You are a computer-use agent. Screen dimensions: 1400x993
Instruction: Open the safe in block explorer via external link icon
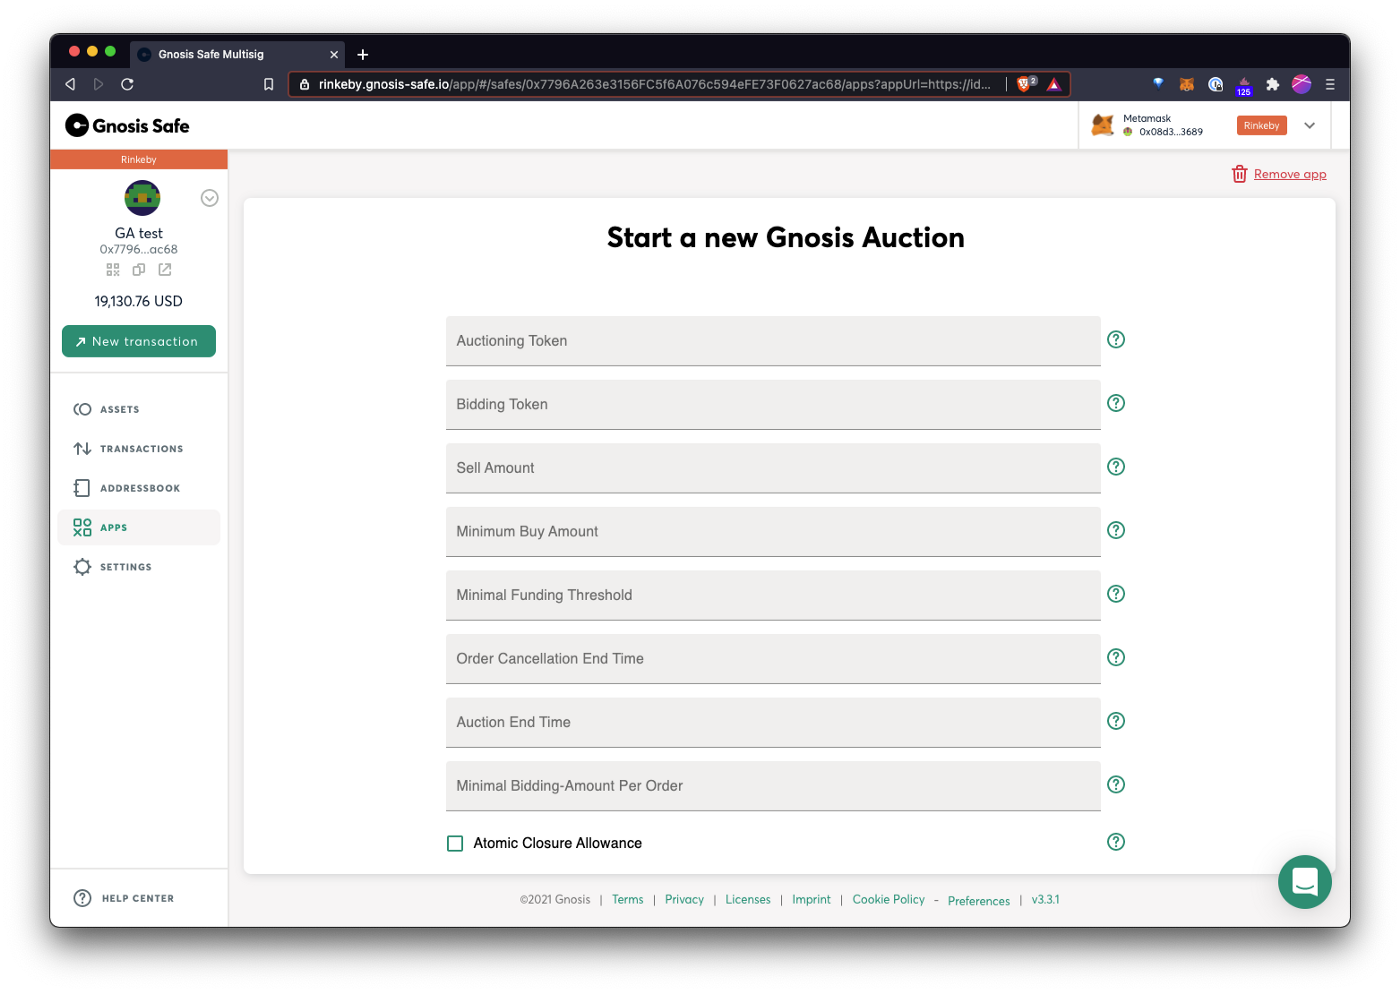point(164,269)
